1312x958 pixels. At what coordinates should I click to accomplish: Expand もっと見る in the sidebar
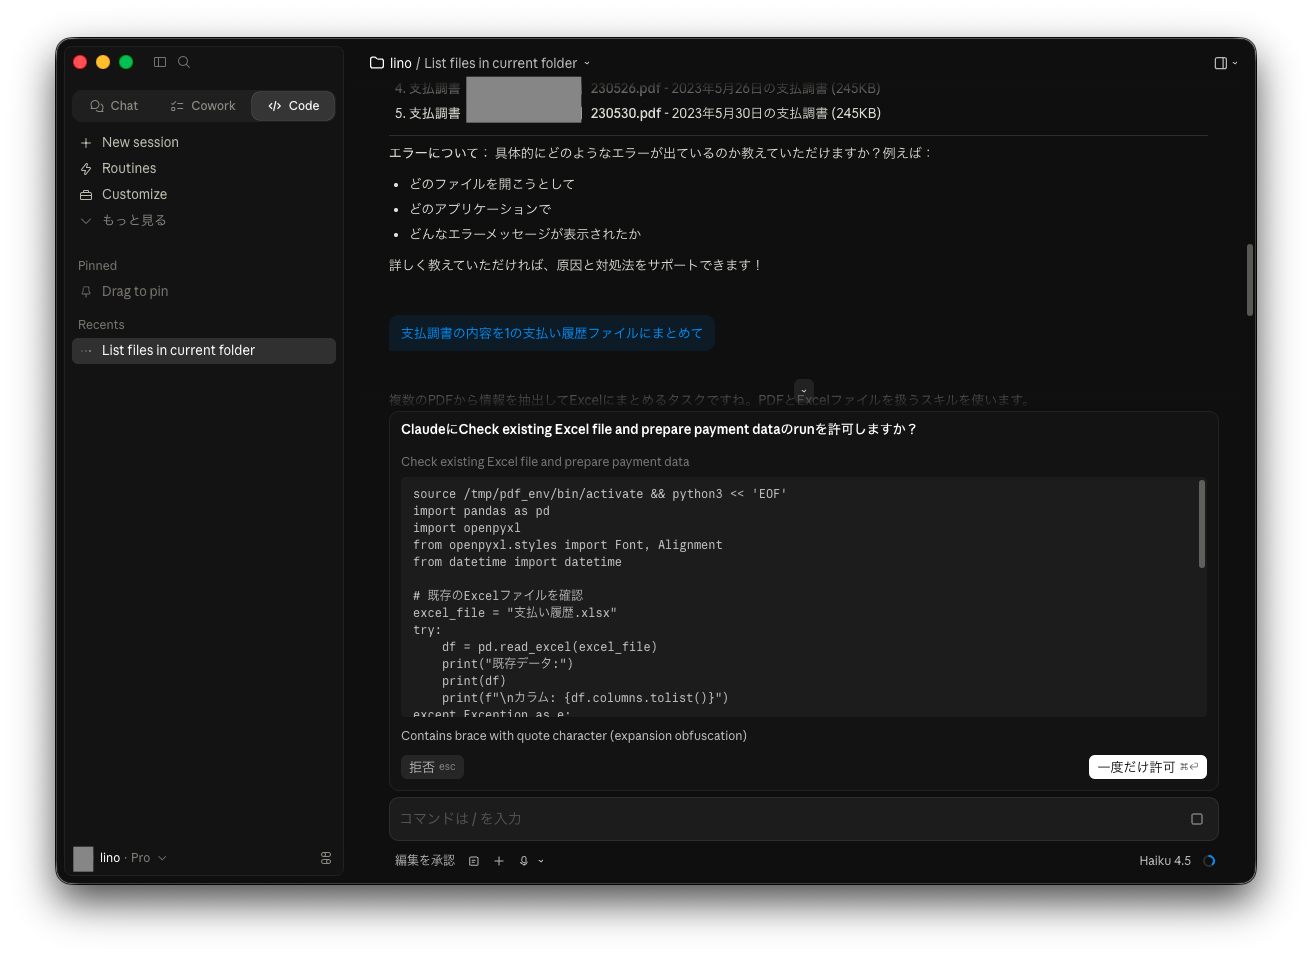[x=204, y=220]
